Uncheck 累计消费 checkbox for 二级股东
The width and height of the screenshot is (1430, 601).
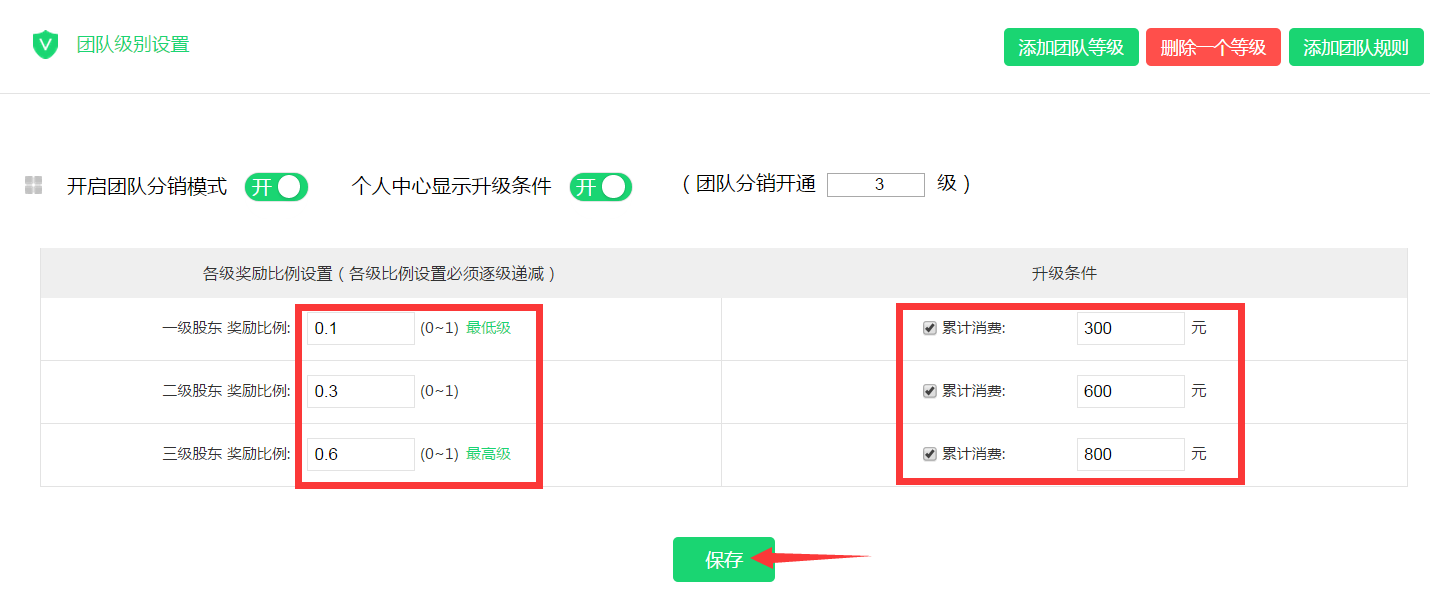(929, 391)
